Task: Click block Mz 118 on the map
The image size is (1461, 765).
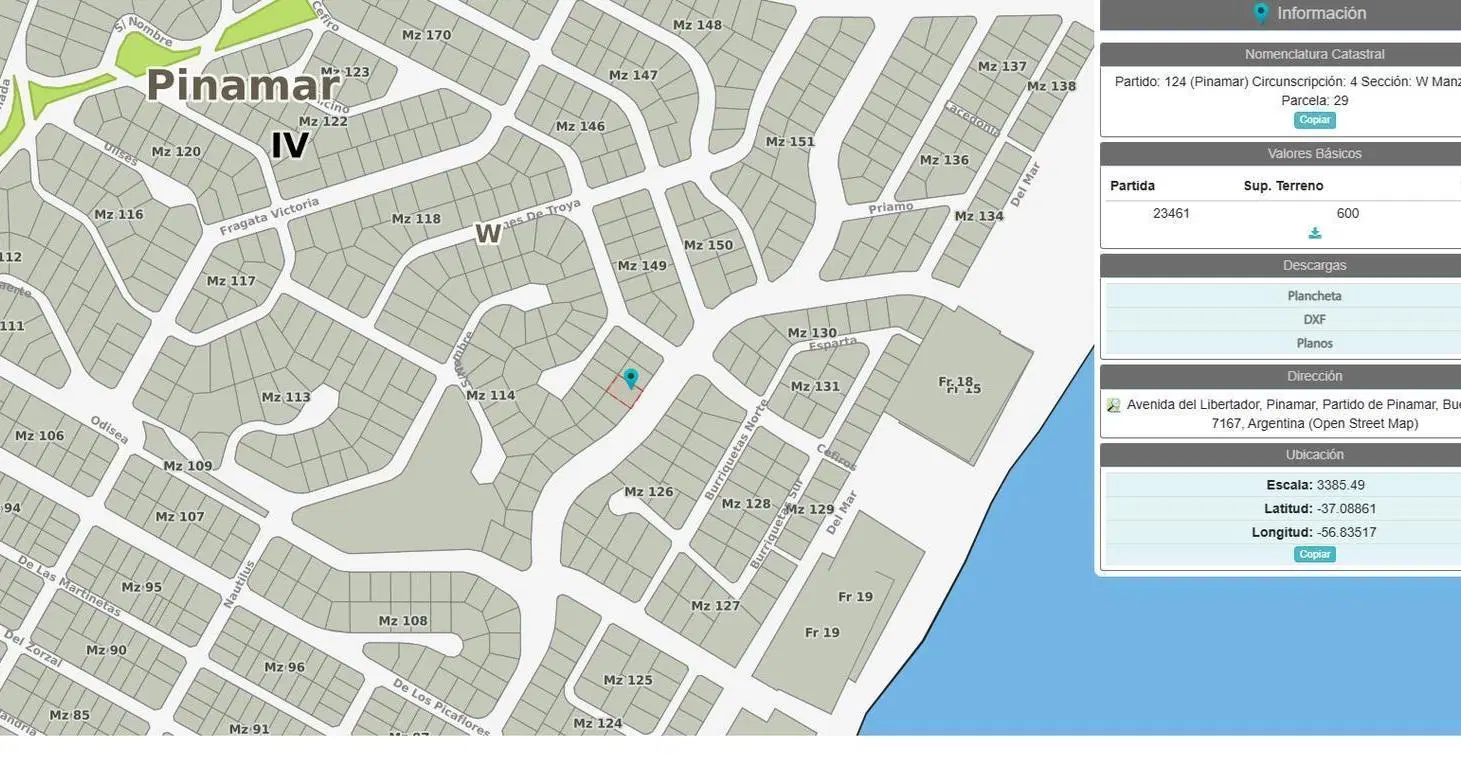Action: coord(416,219)
